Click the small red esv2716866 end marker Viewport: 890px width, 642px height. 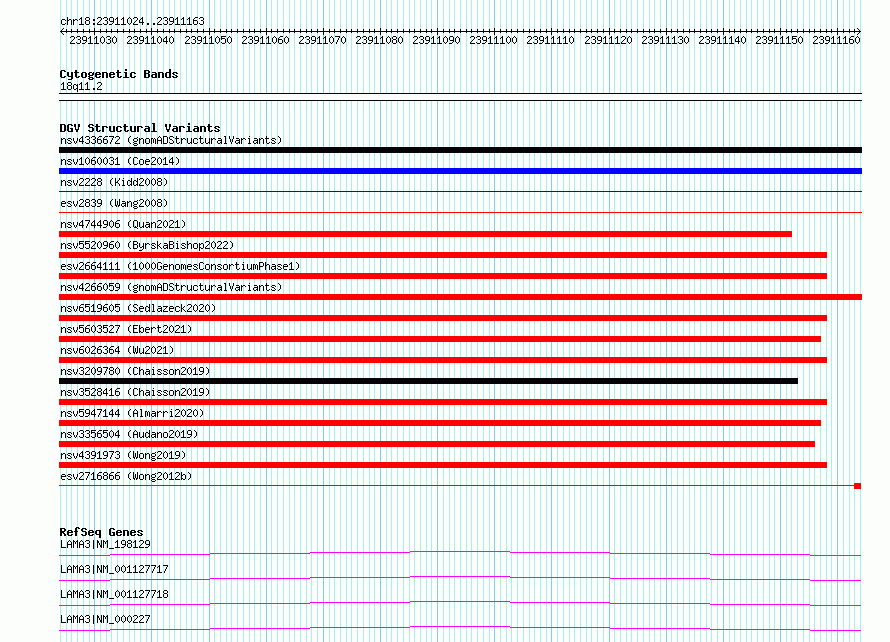click(858, 486)
